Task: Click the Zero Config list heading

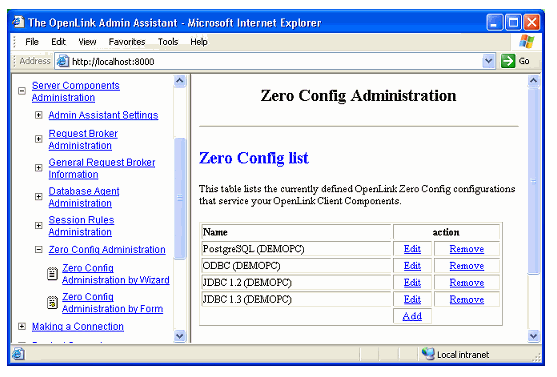Action: tap(254, 158)
